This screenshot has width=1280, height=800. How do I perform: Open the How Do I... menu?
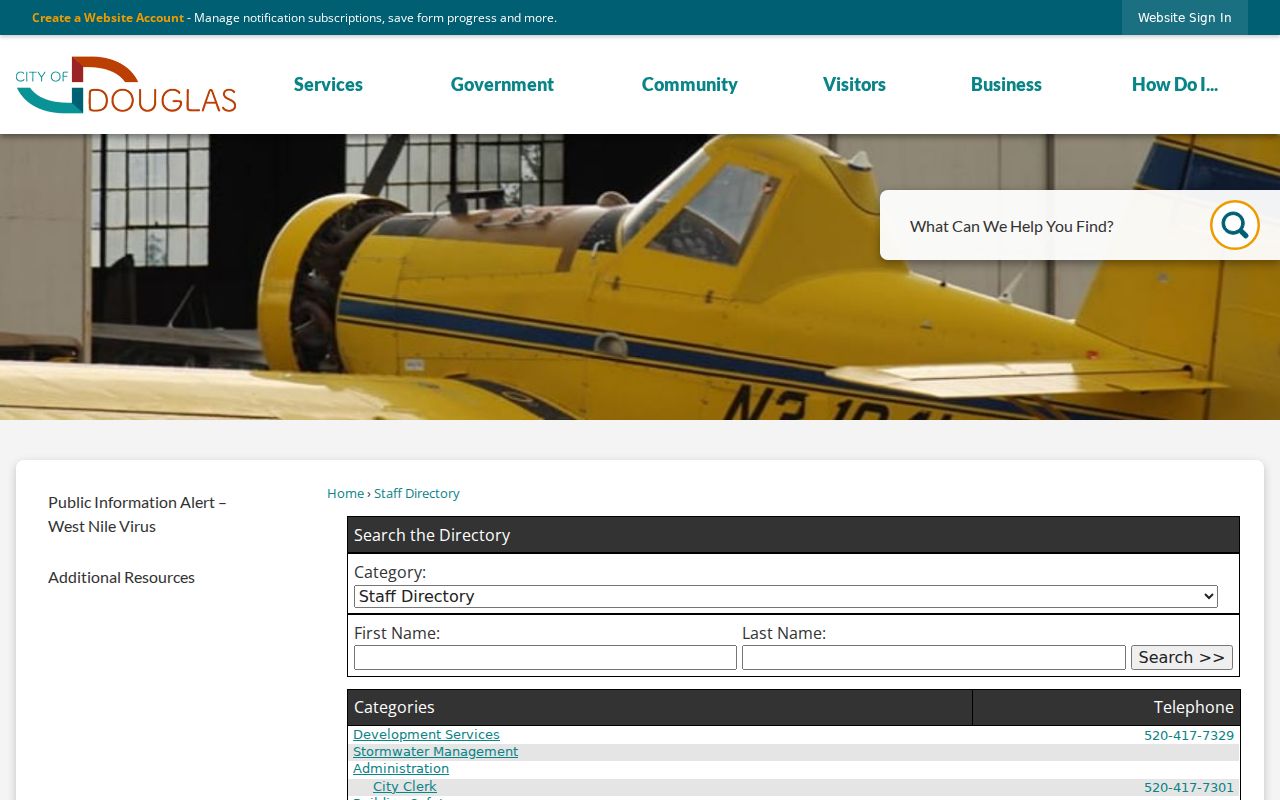click(x=1174, y=85)
